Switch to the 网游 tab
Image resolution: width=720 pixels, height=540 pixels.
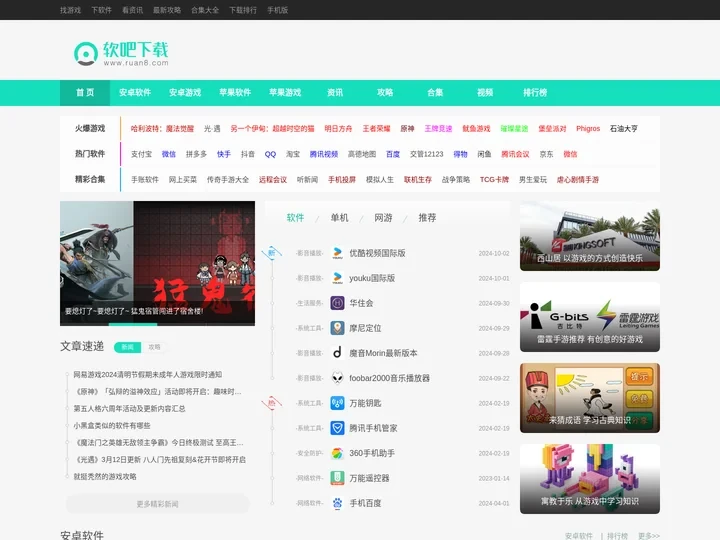pyautogui.click(x=383, y=218)
